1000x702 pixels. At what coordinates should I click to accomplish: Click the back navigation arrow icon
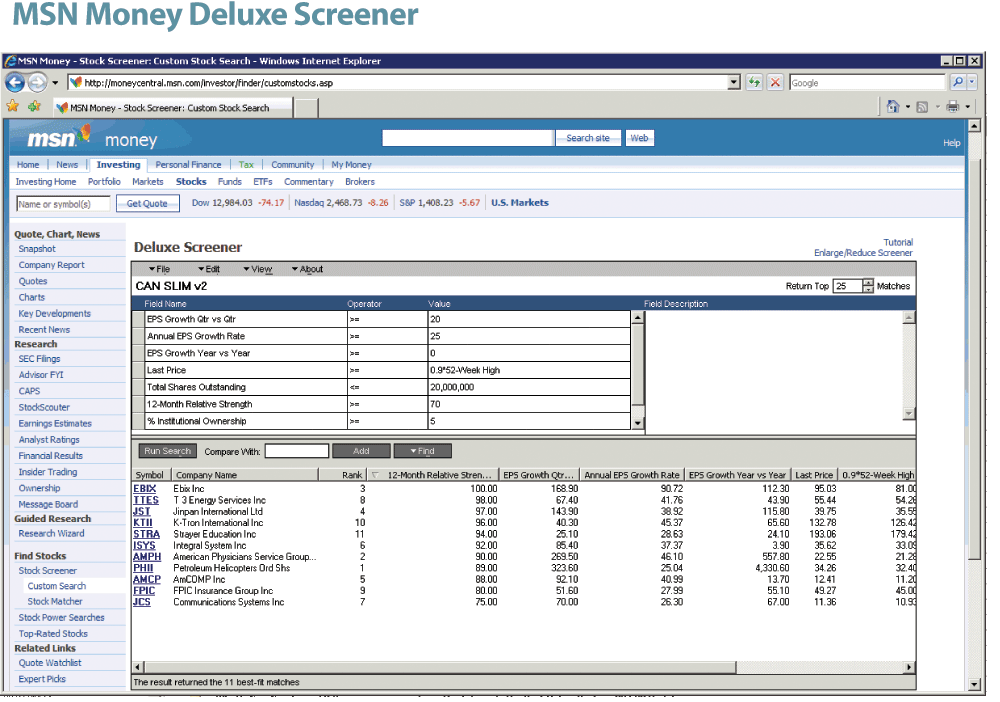[13, 82]
